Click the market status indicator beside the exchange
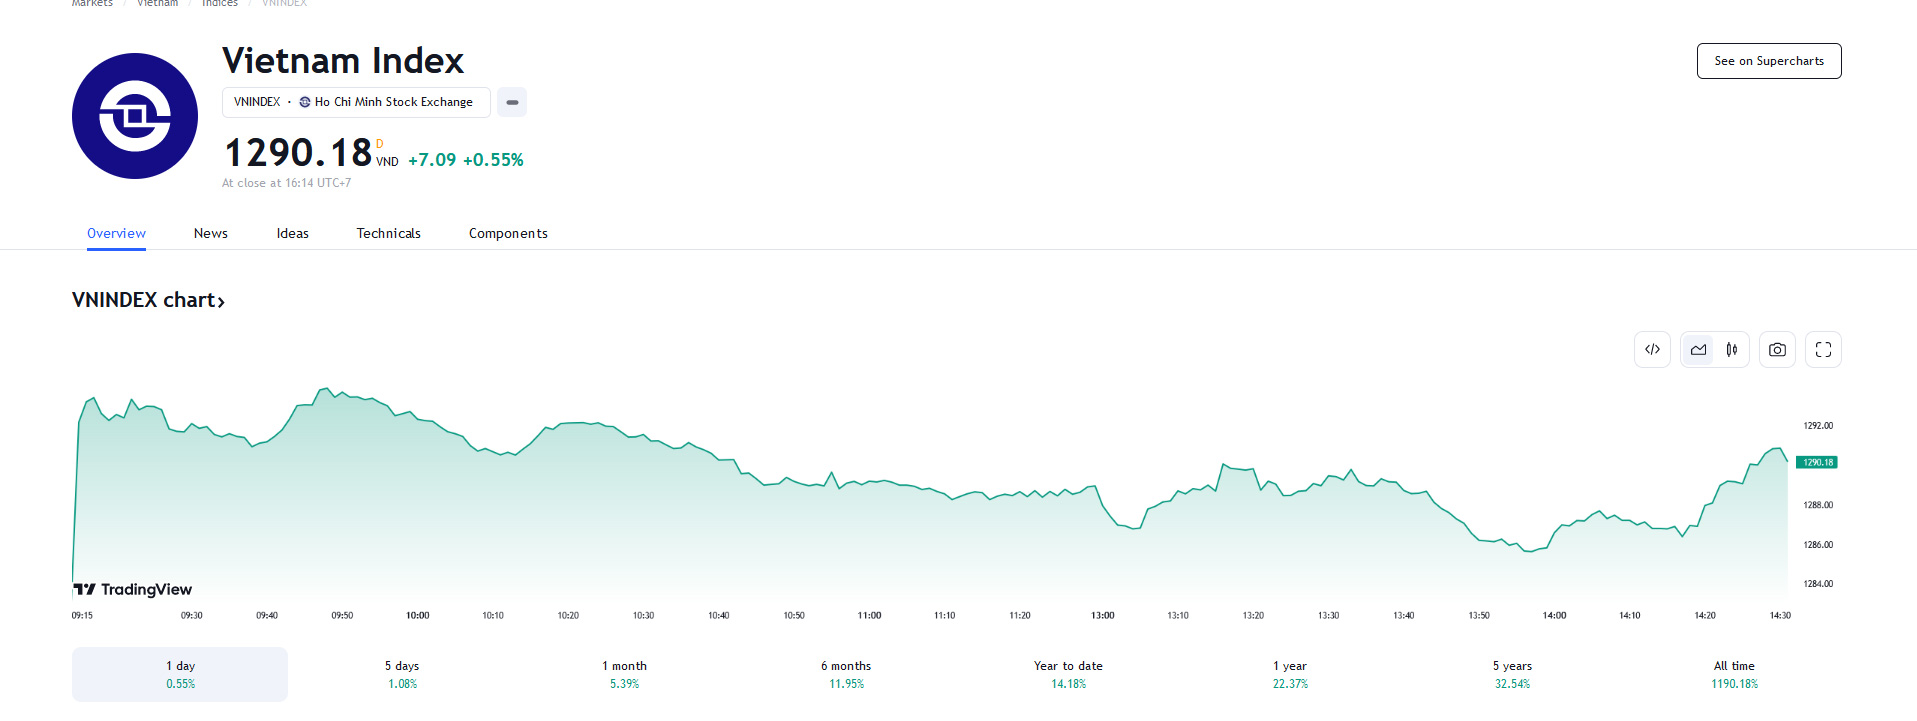1917x721 pixels. click(x=512, y=102)
